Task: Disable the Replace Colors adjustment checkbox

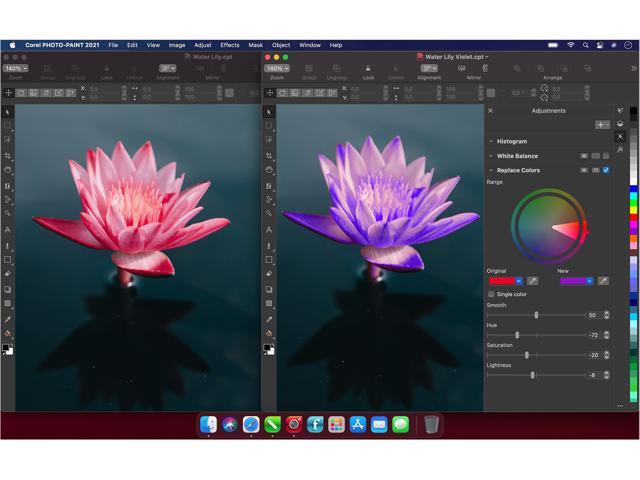Action: (606, 170)
